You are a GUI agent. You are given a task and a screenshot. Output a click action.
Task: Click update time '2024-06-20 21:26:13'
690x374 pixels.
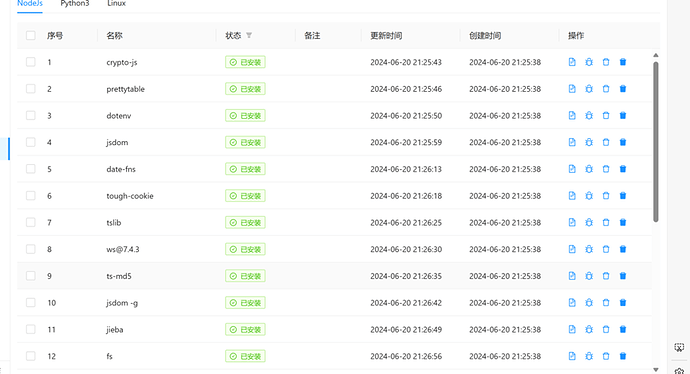[406, 169]
